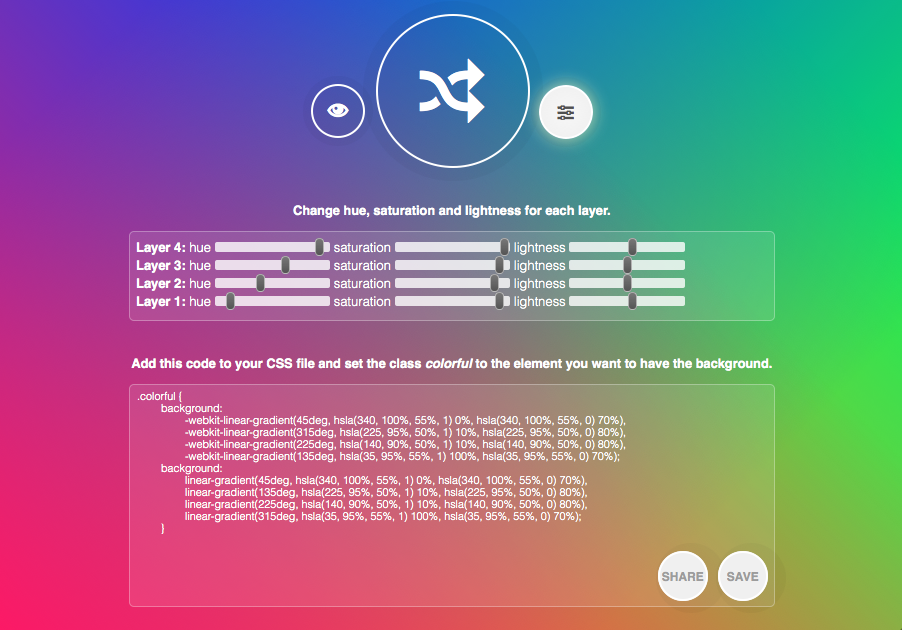Click the -webkit-linear-gradient(45deg line
Viewport: 902px width, 630px height.
(405, 421)
